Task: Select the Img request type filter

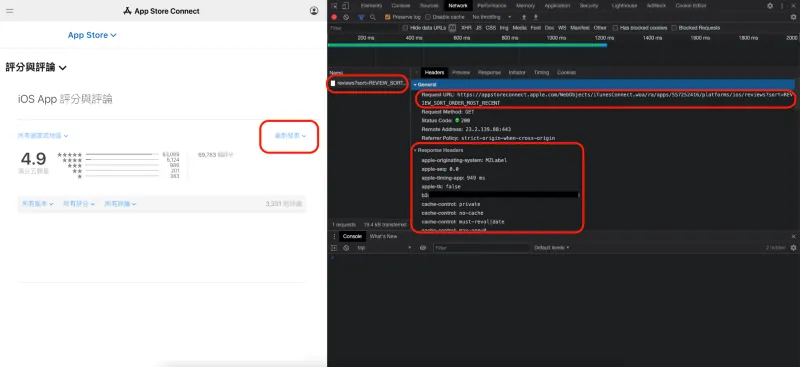Action: click(504, 28)
